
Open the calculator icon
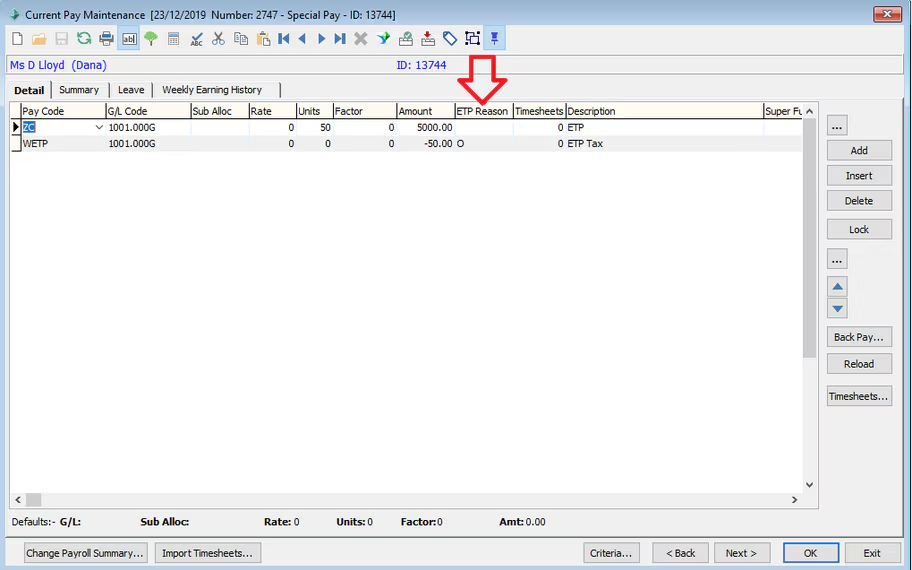pos(173,39)
